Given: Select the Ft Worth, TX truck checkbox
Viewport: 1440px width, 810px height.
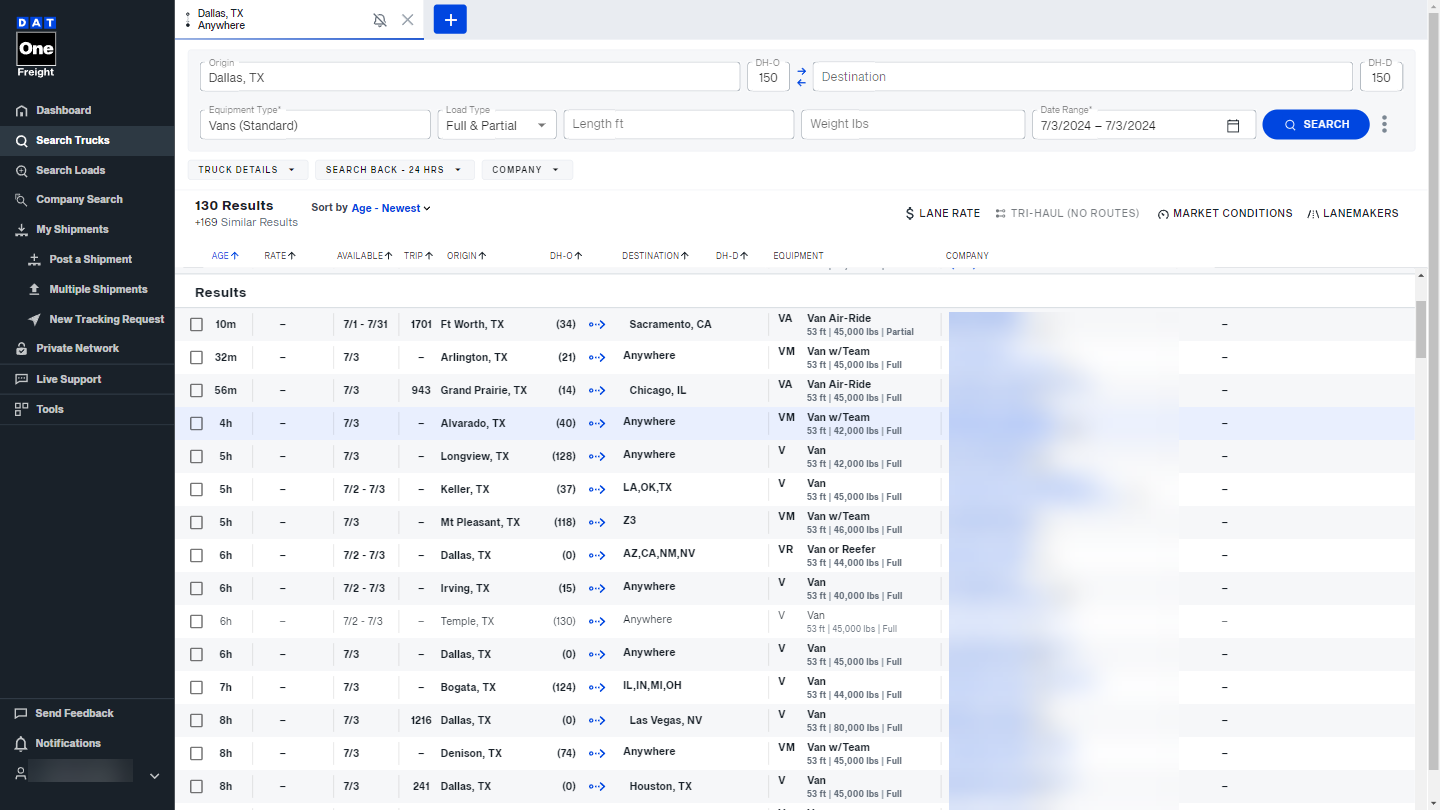Looking at the screenshot, I should click(x=197, y=325).
